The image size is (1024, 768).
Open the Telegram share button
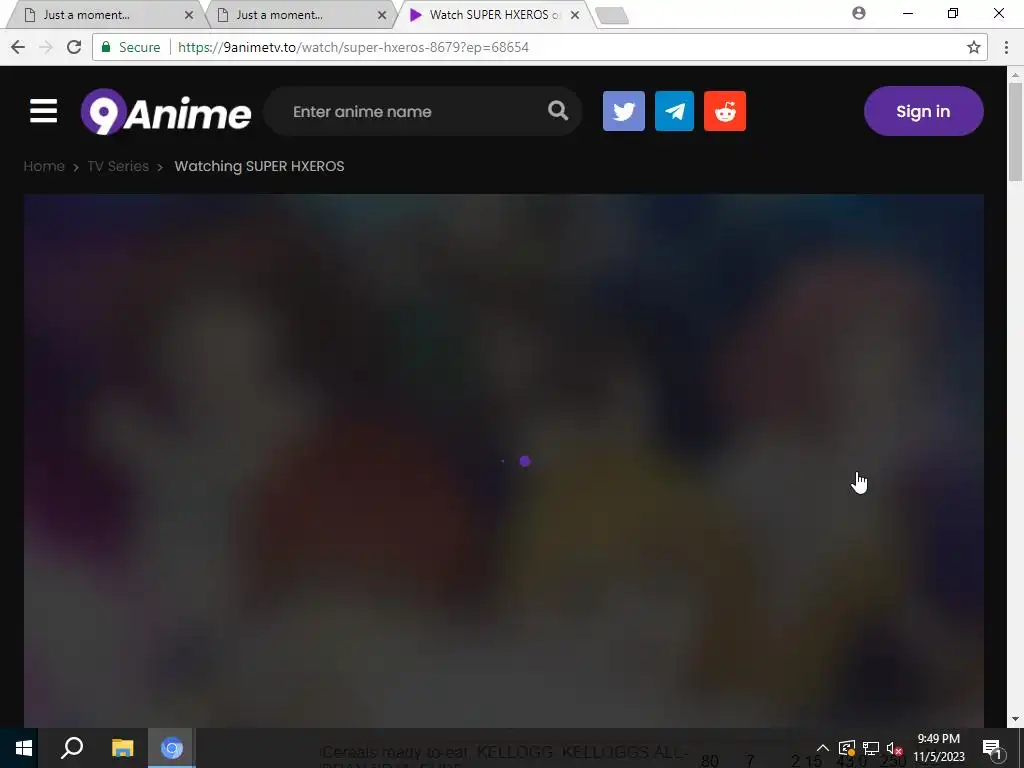[x=674, y=111]
